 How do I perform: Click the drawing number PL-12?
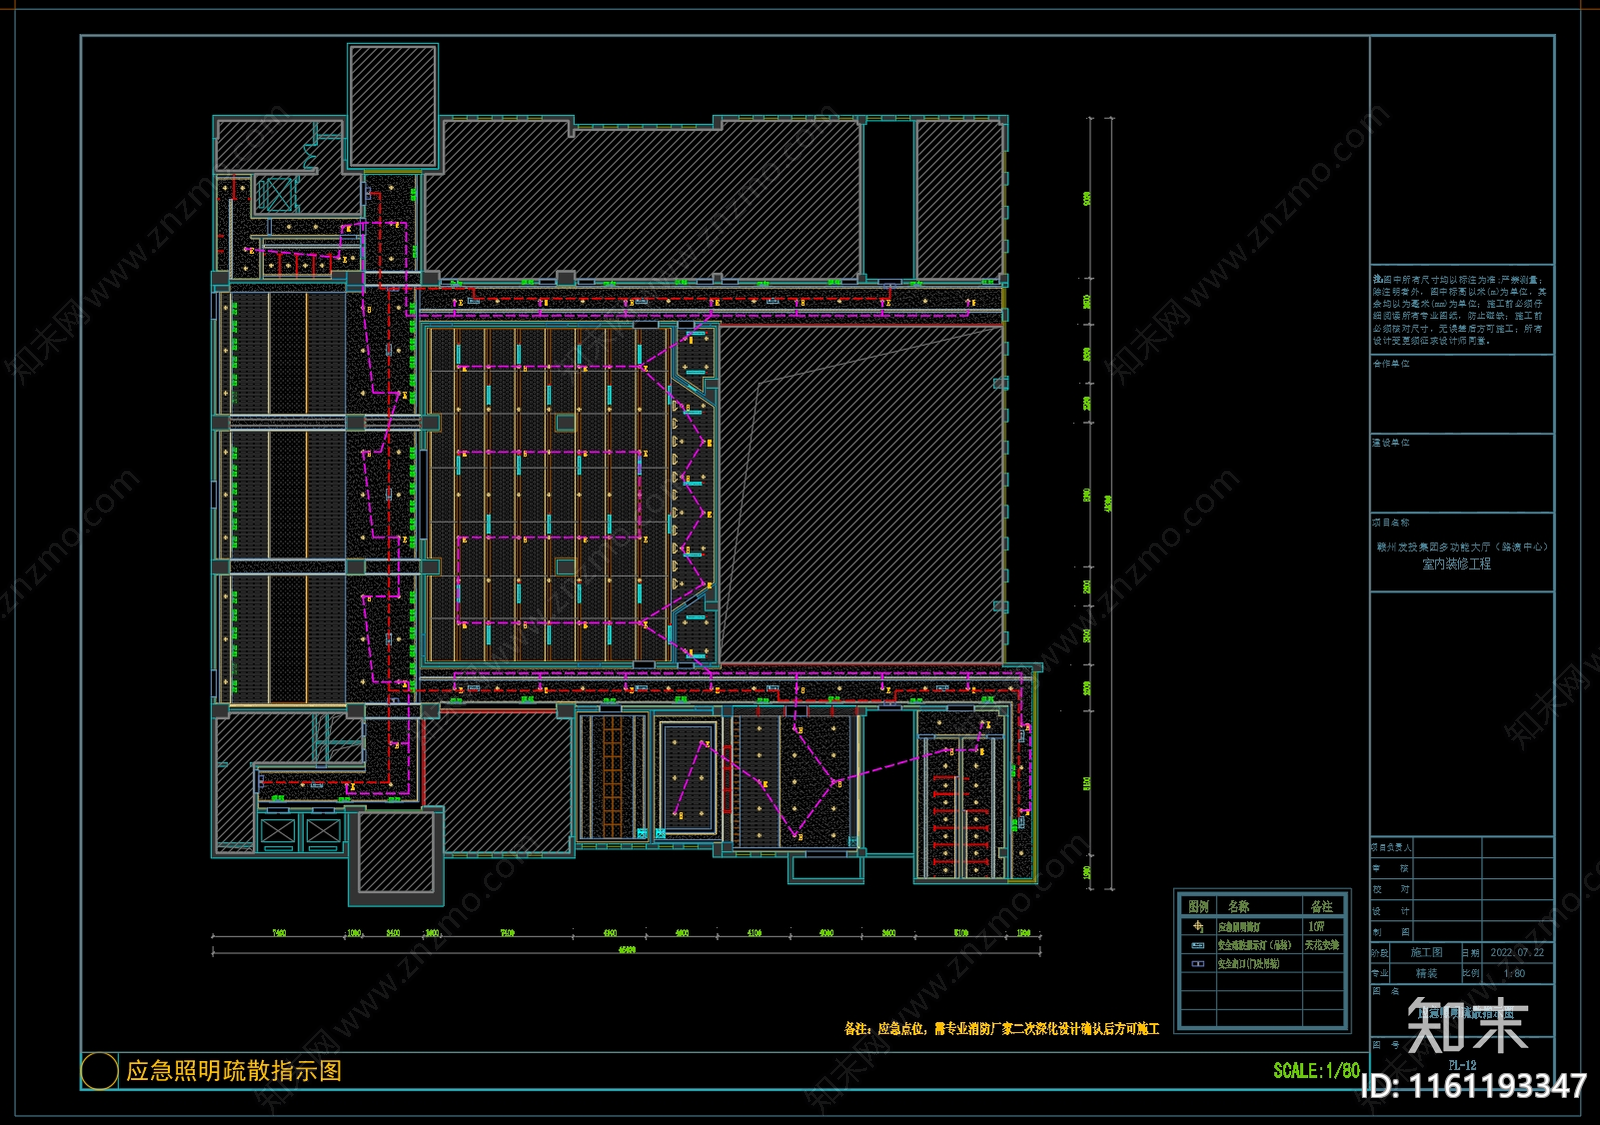[x=1462, y=1066]
